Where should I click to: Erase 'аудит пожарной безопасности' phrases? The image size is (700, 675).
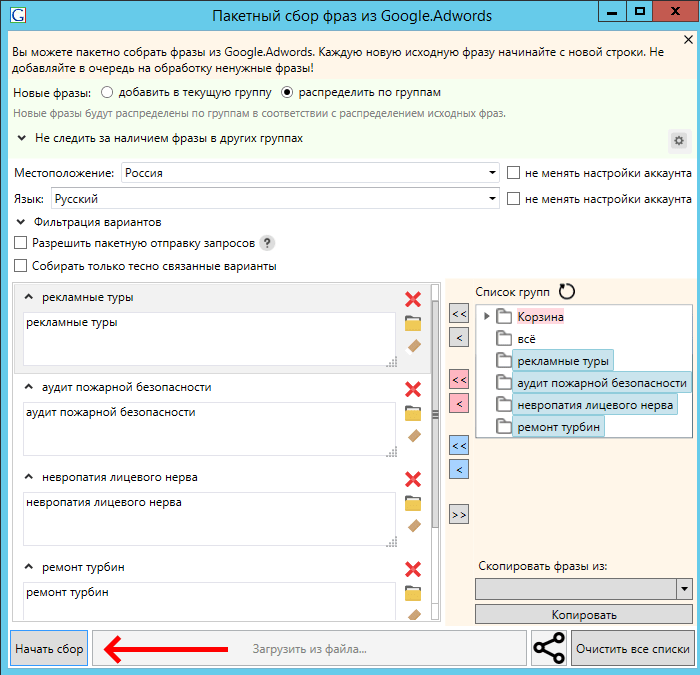414,436
